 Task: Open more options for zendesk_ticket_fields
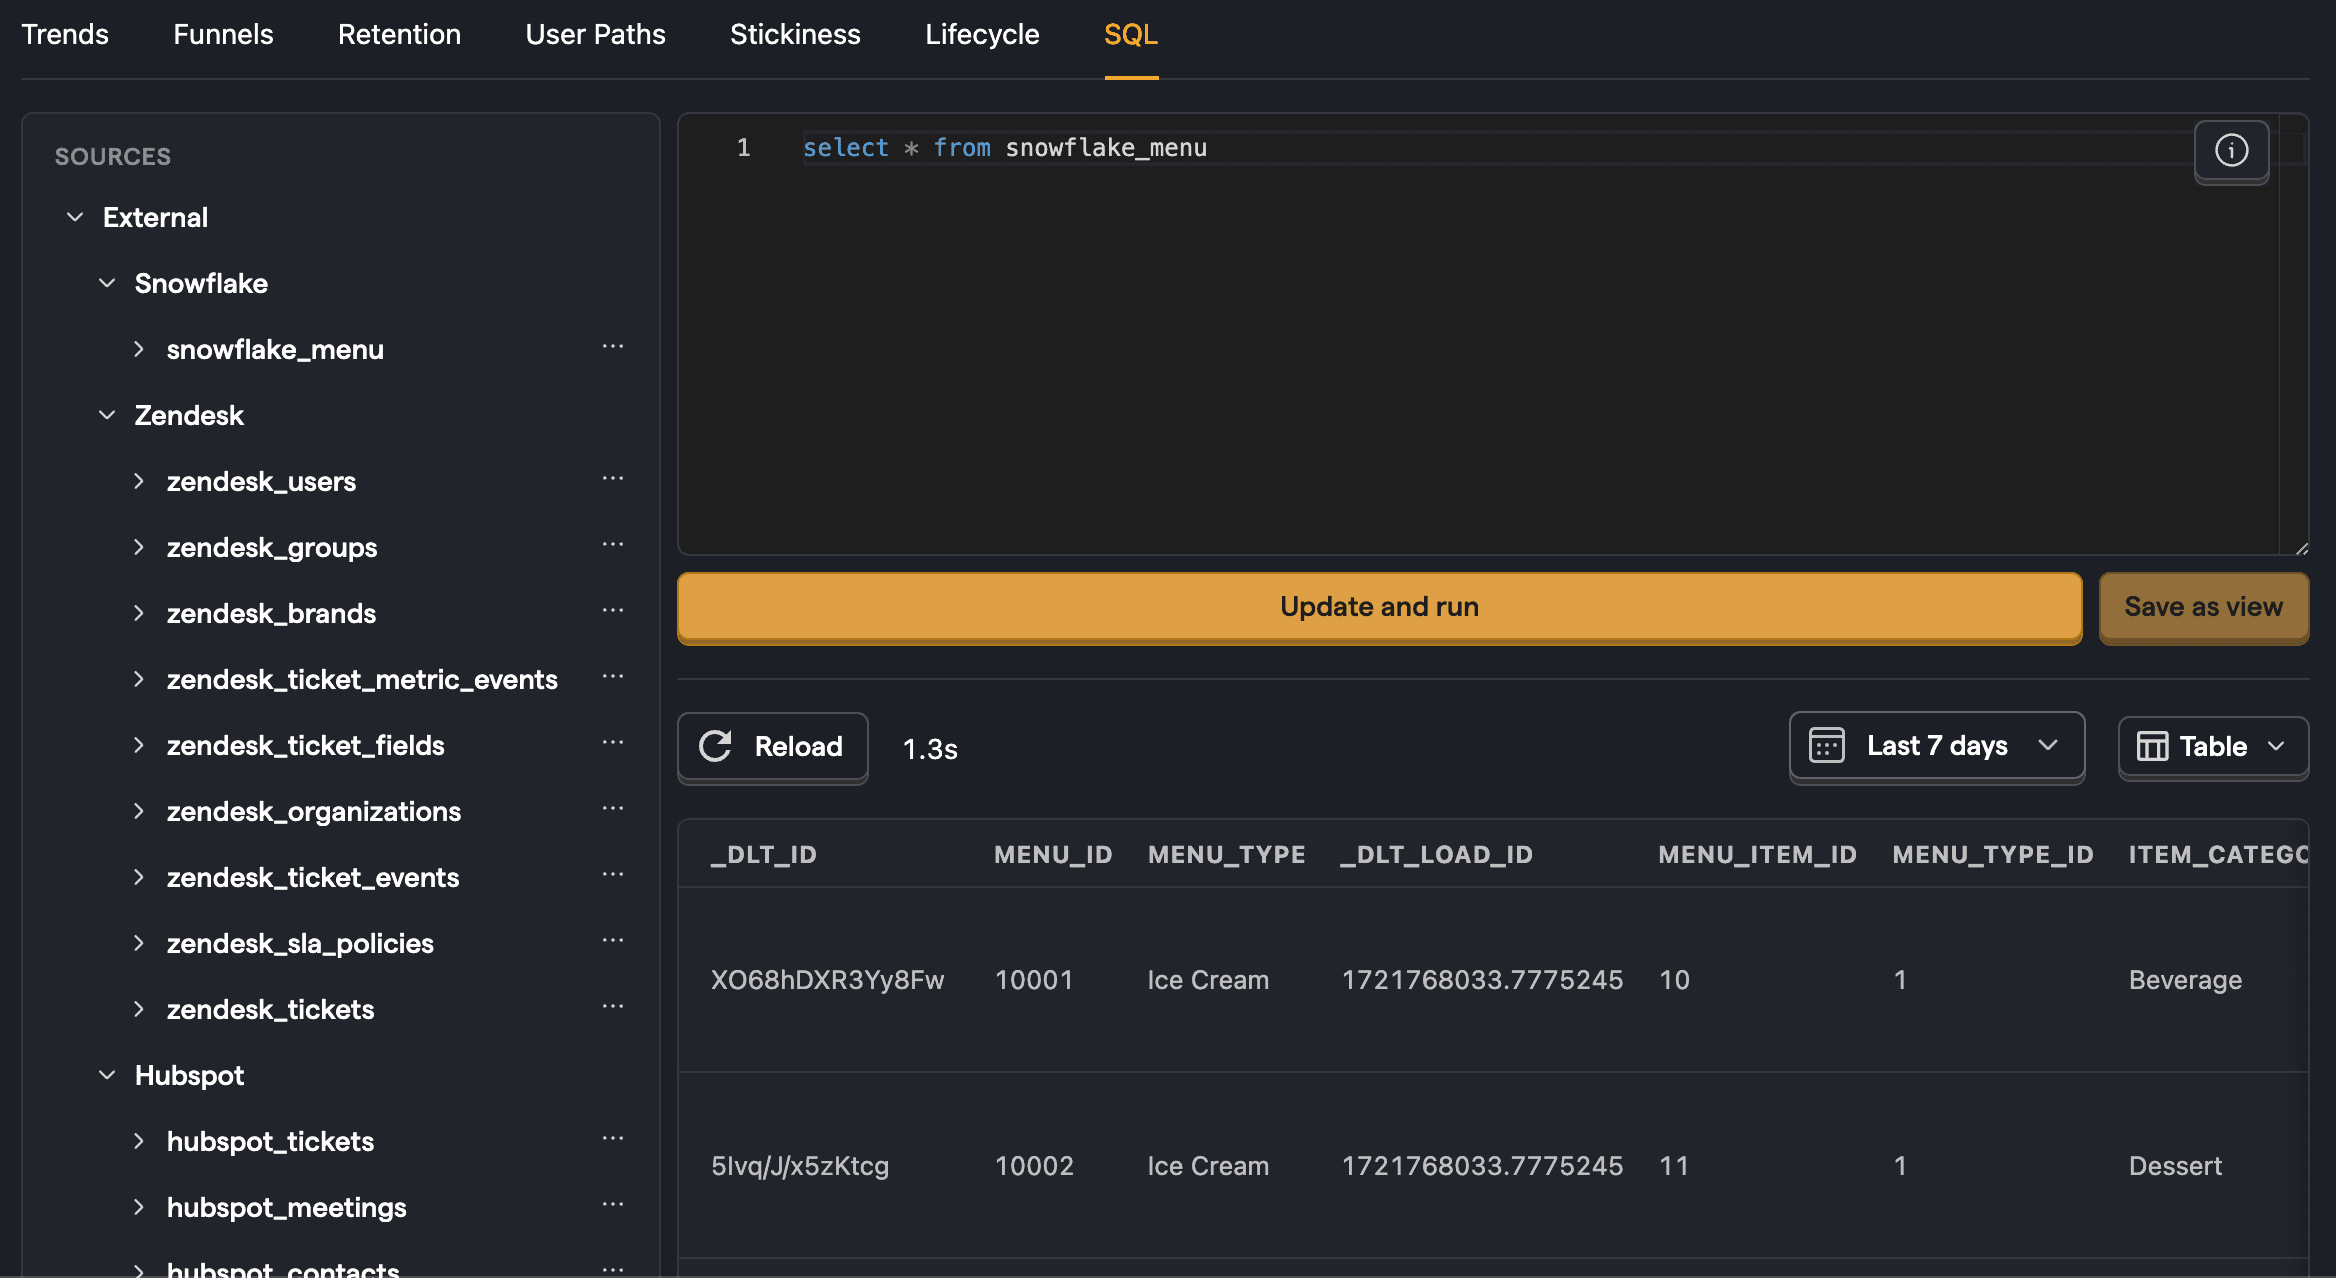click(613, 744)
